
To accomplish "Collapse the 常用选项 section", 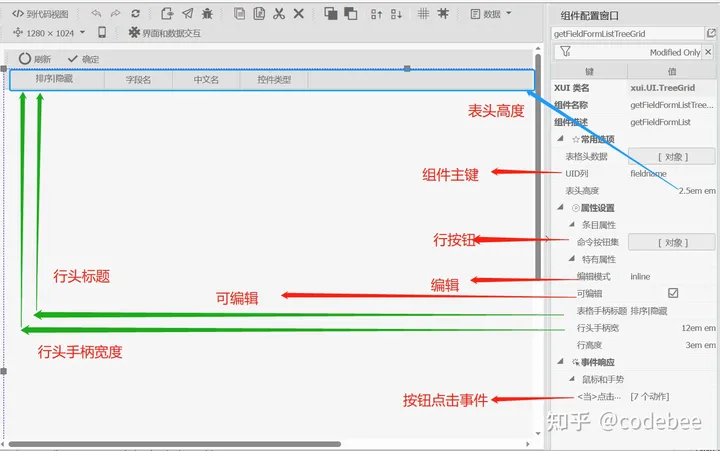I will click(560, 139).
